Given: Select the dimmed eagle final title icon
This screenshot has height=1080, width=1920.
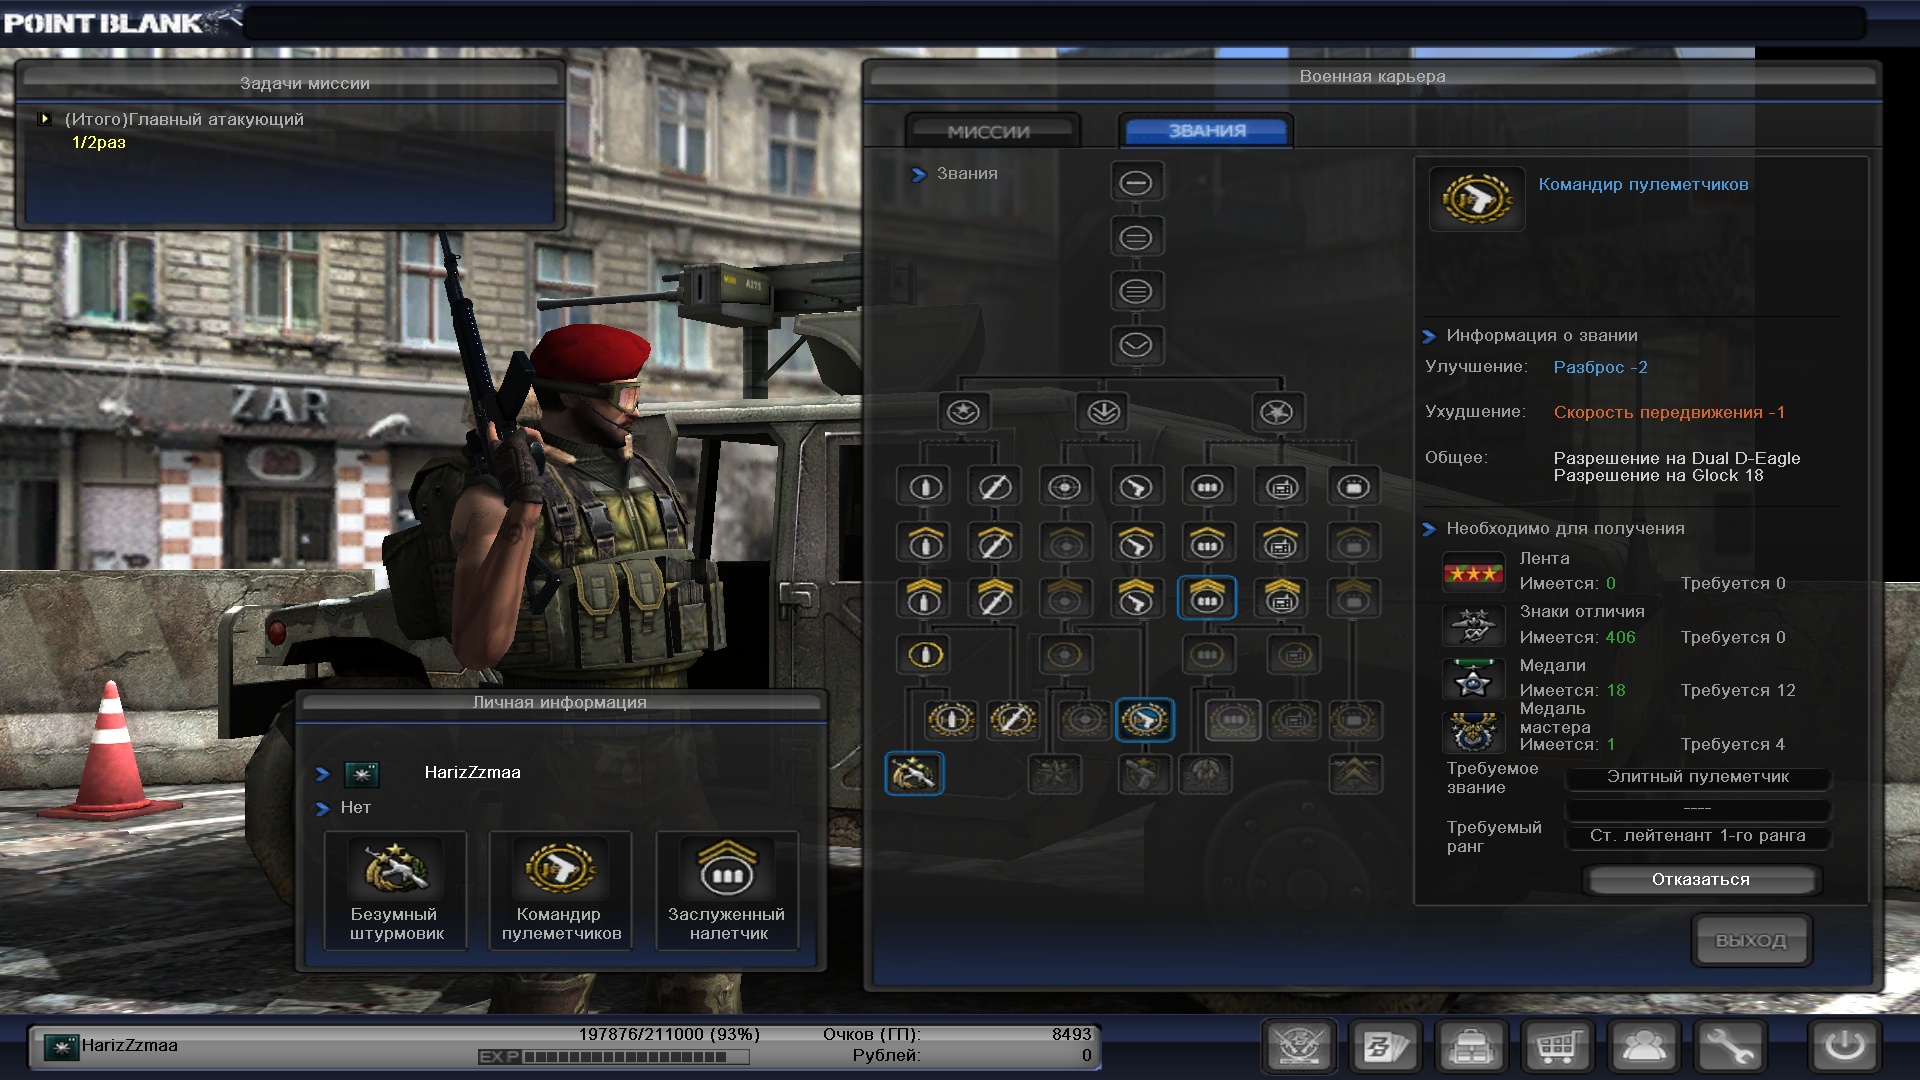Looking at the screenshot, I should pyautogui.click(x=1206, y=774).
